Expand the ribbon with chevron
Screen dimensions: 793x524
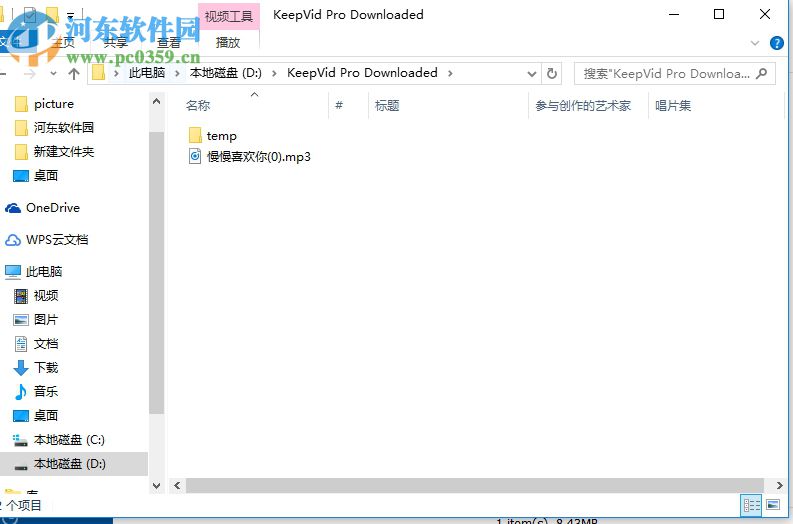point(755,43)
